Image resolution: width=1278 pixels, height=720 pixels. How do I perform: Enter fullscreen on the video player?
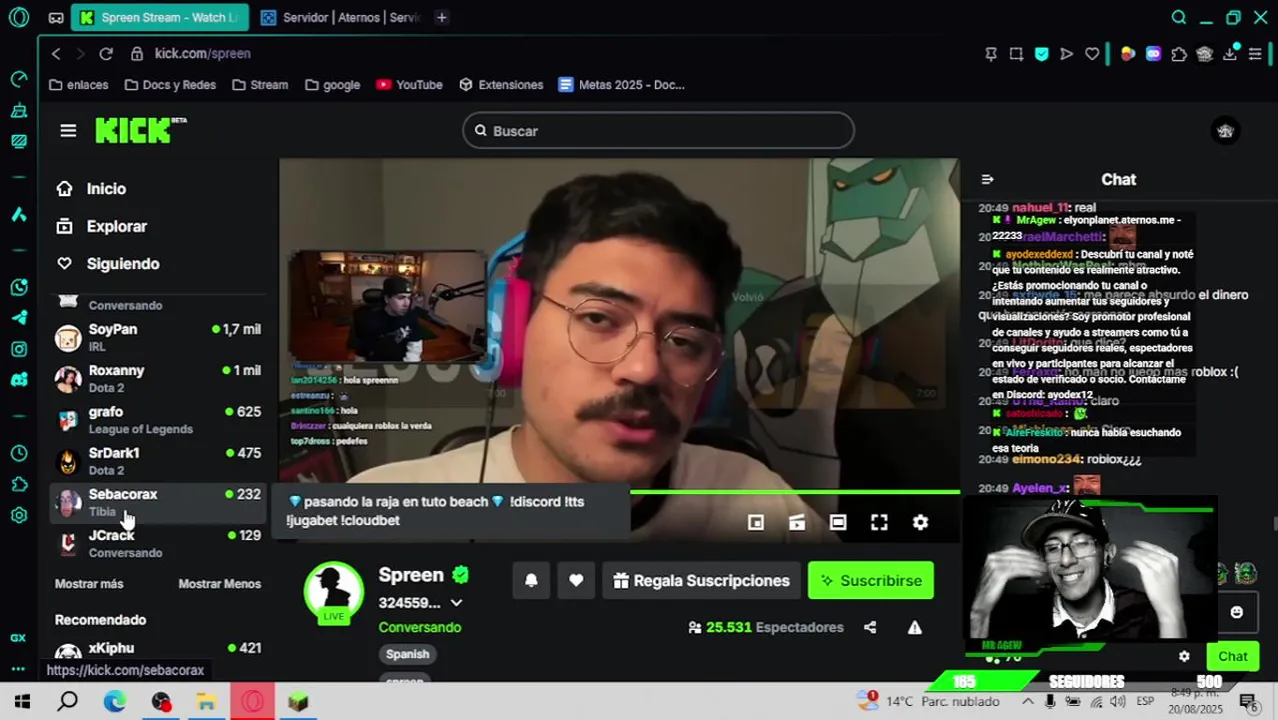tap(879, 522)
